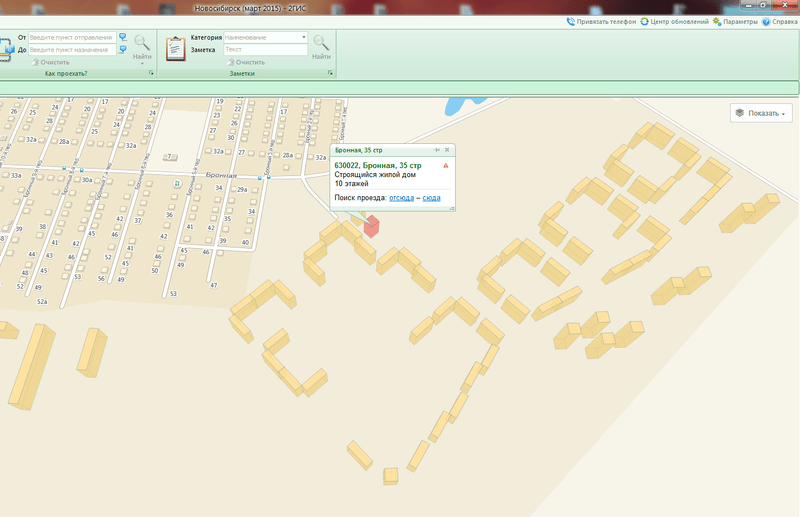Click the notes Найти magnifier icon
The height and width of the screenshot is (517, 800).
[321, 43]
